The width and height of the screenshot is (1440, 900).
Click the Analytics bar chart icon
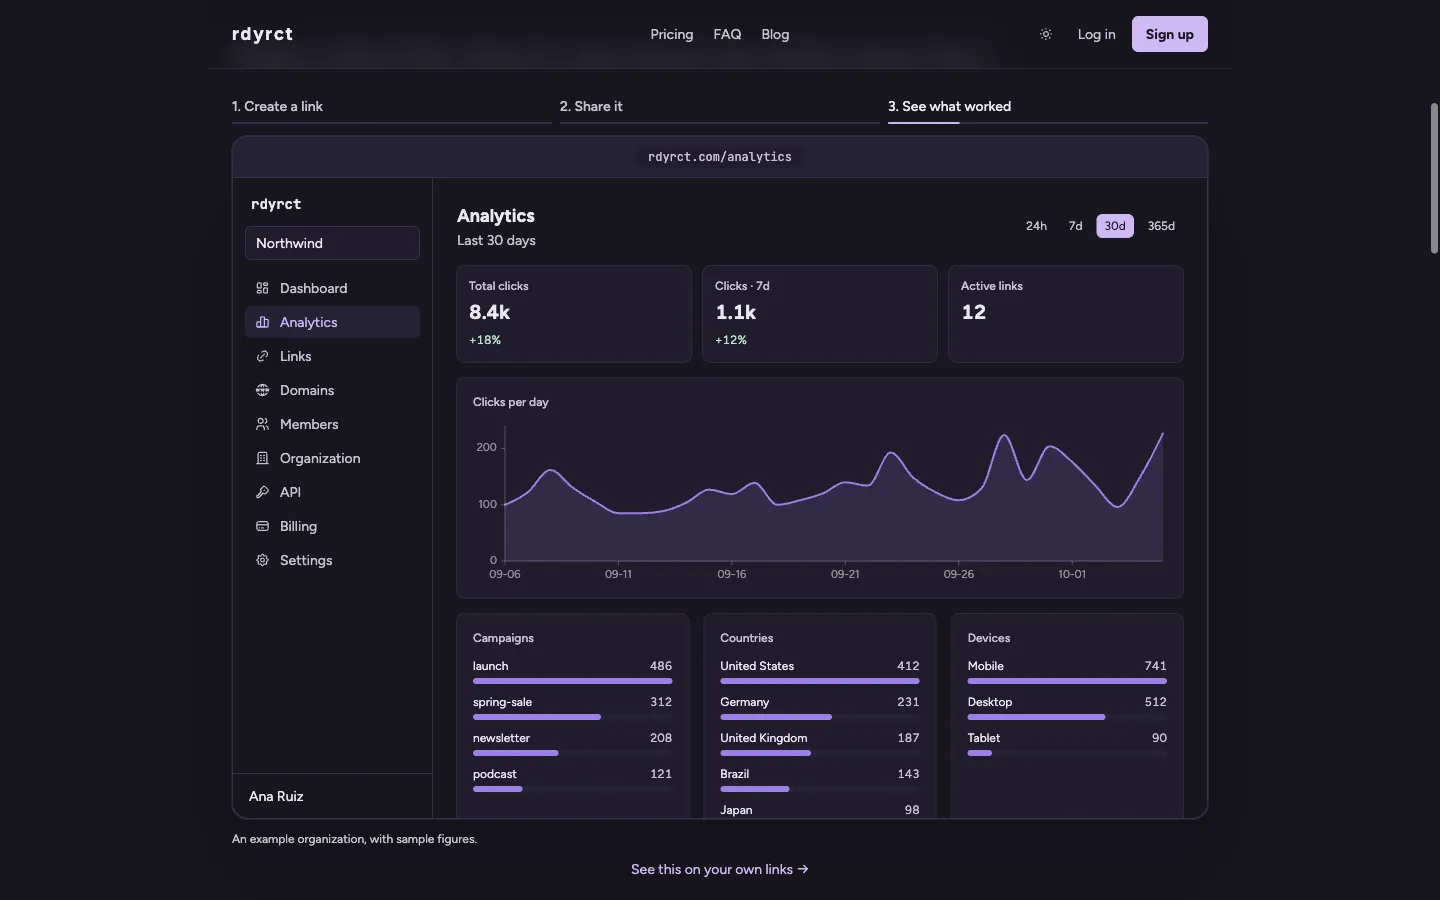pos(262,322)
